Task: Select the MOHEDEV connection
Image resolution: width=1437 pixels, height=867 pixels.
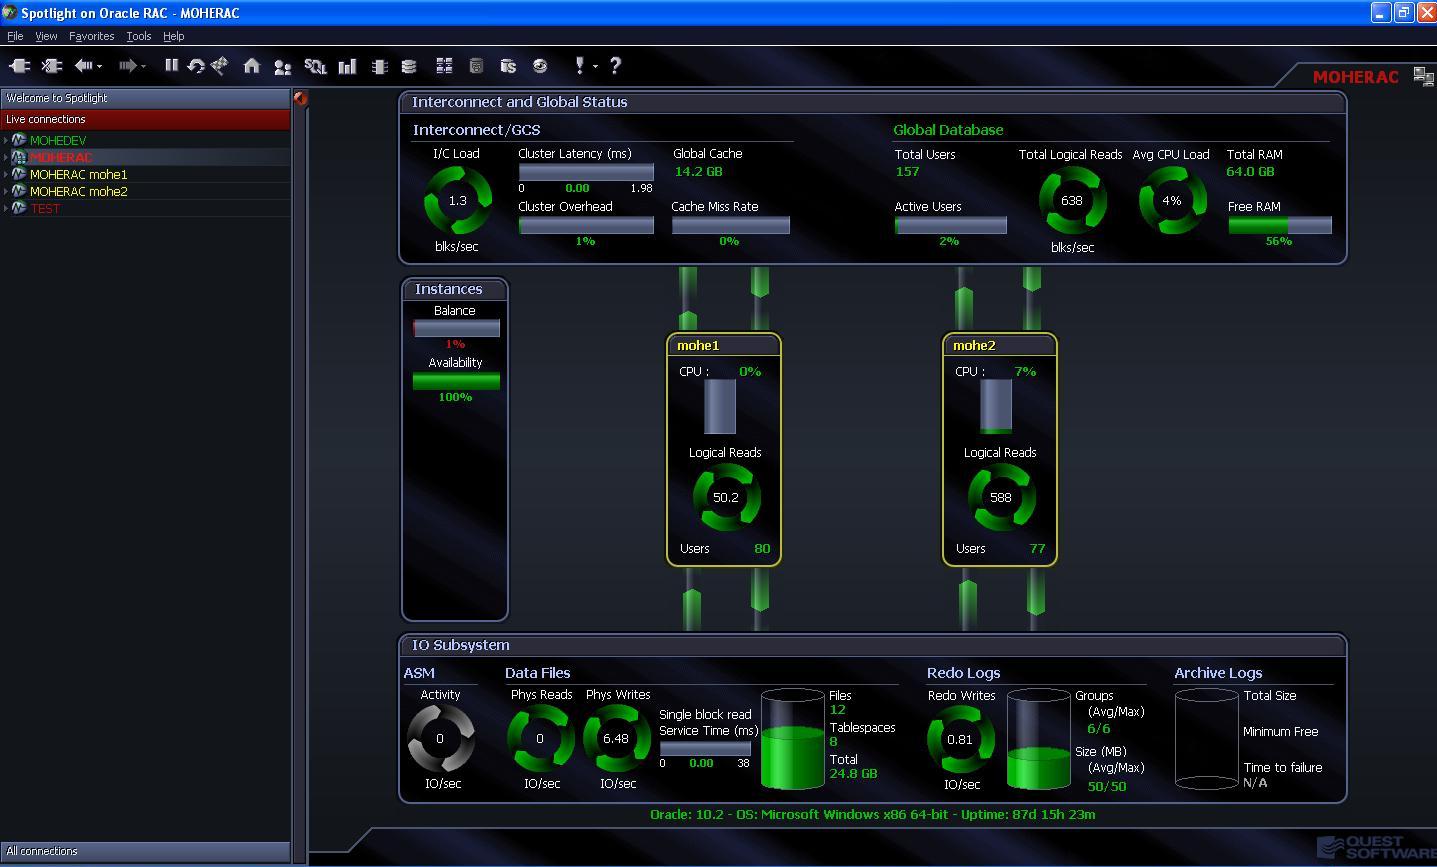Action: [x=58, y=140]
